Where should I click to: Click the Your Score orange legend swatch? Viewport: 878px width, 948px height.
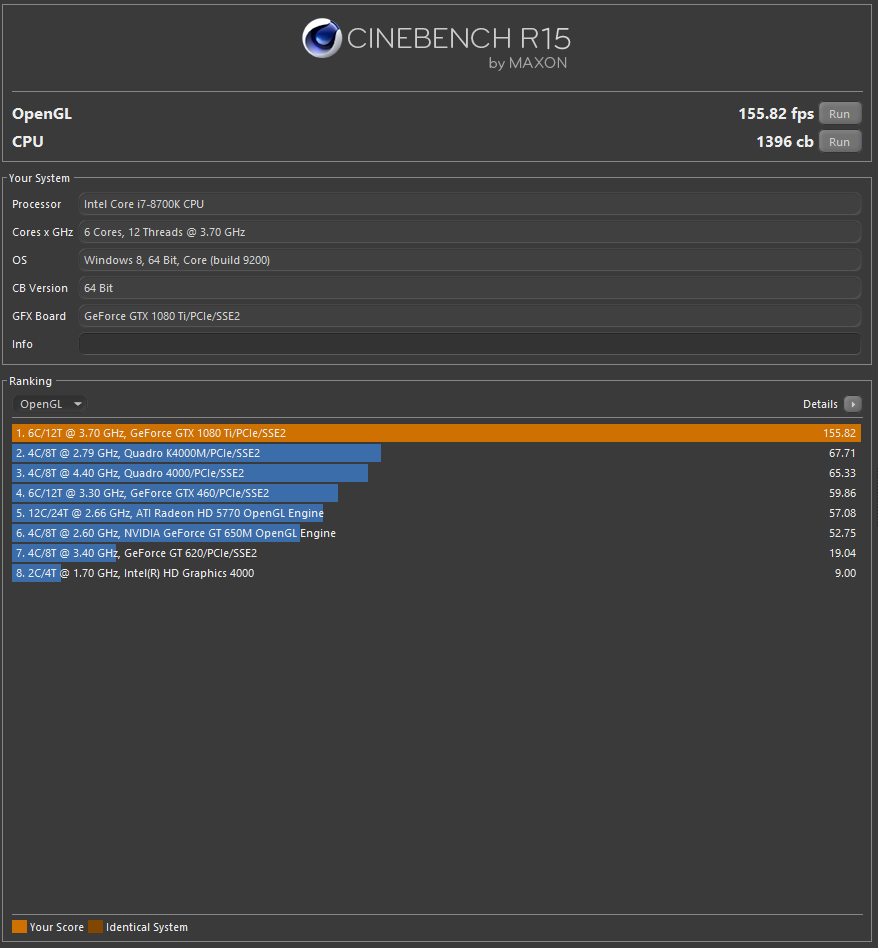tap(19, 927)
